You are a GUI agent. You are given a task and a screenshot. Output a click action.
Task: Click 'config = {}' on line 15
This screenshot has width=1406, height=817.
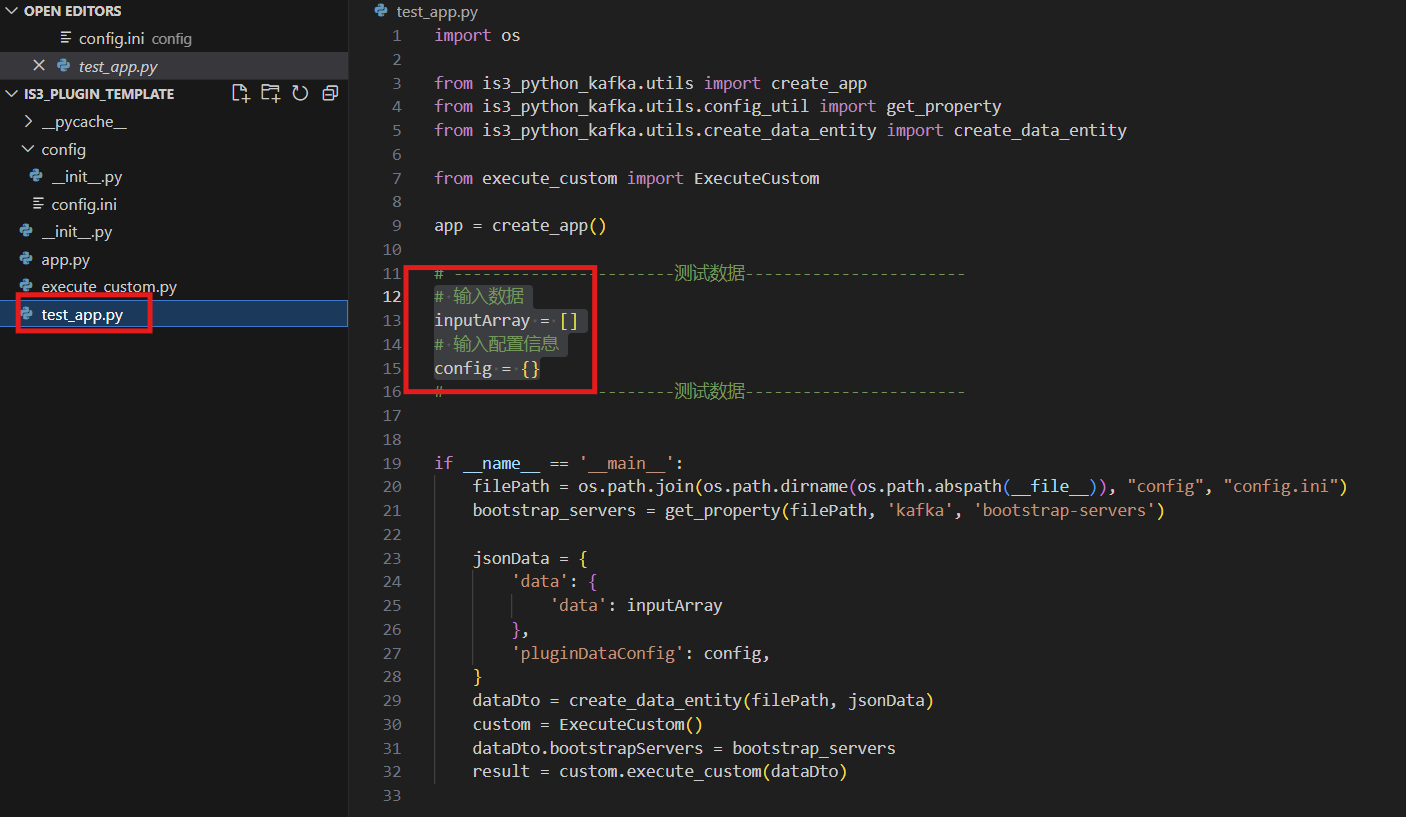(x=487, y=368)
